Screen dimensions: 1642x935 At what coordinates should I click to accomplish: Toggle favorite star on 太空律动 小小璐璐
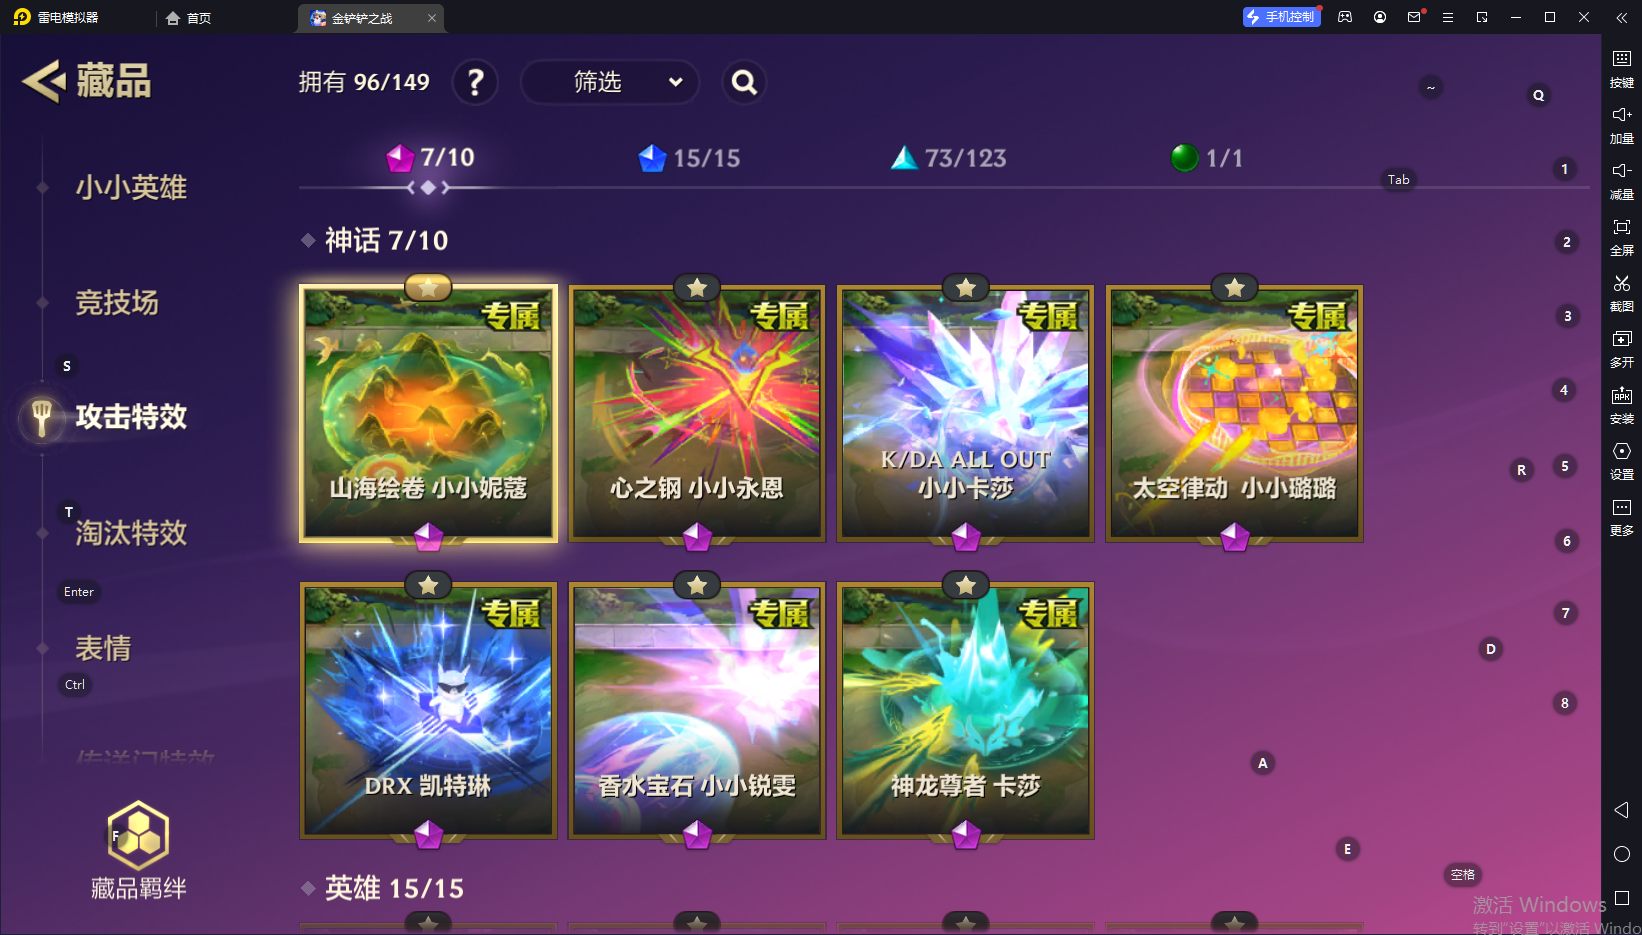click(x=1235, y=288)
